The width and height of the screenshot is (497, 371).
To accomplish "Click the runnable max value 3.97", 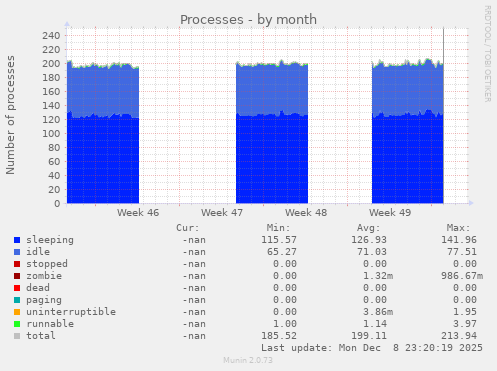I will [465, 324].
